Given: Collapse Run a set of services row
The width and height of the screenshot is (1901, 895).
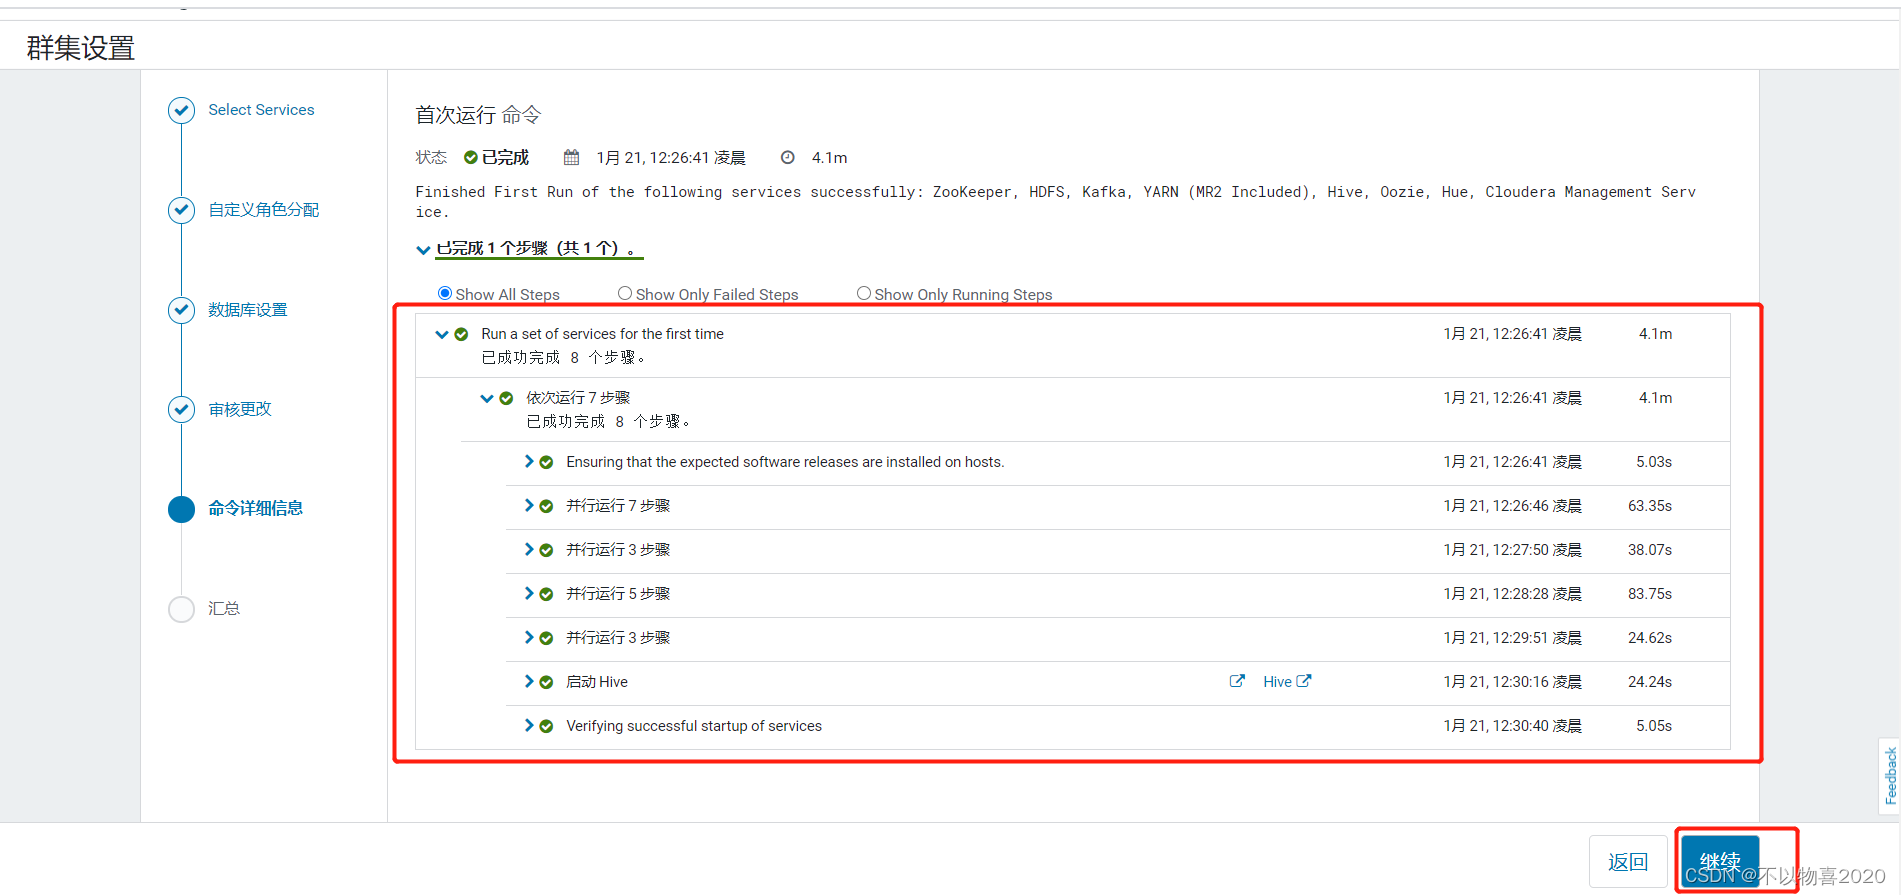Looking at the screenshot, I should point(441,334).
